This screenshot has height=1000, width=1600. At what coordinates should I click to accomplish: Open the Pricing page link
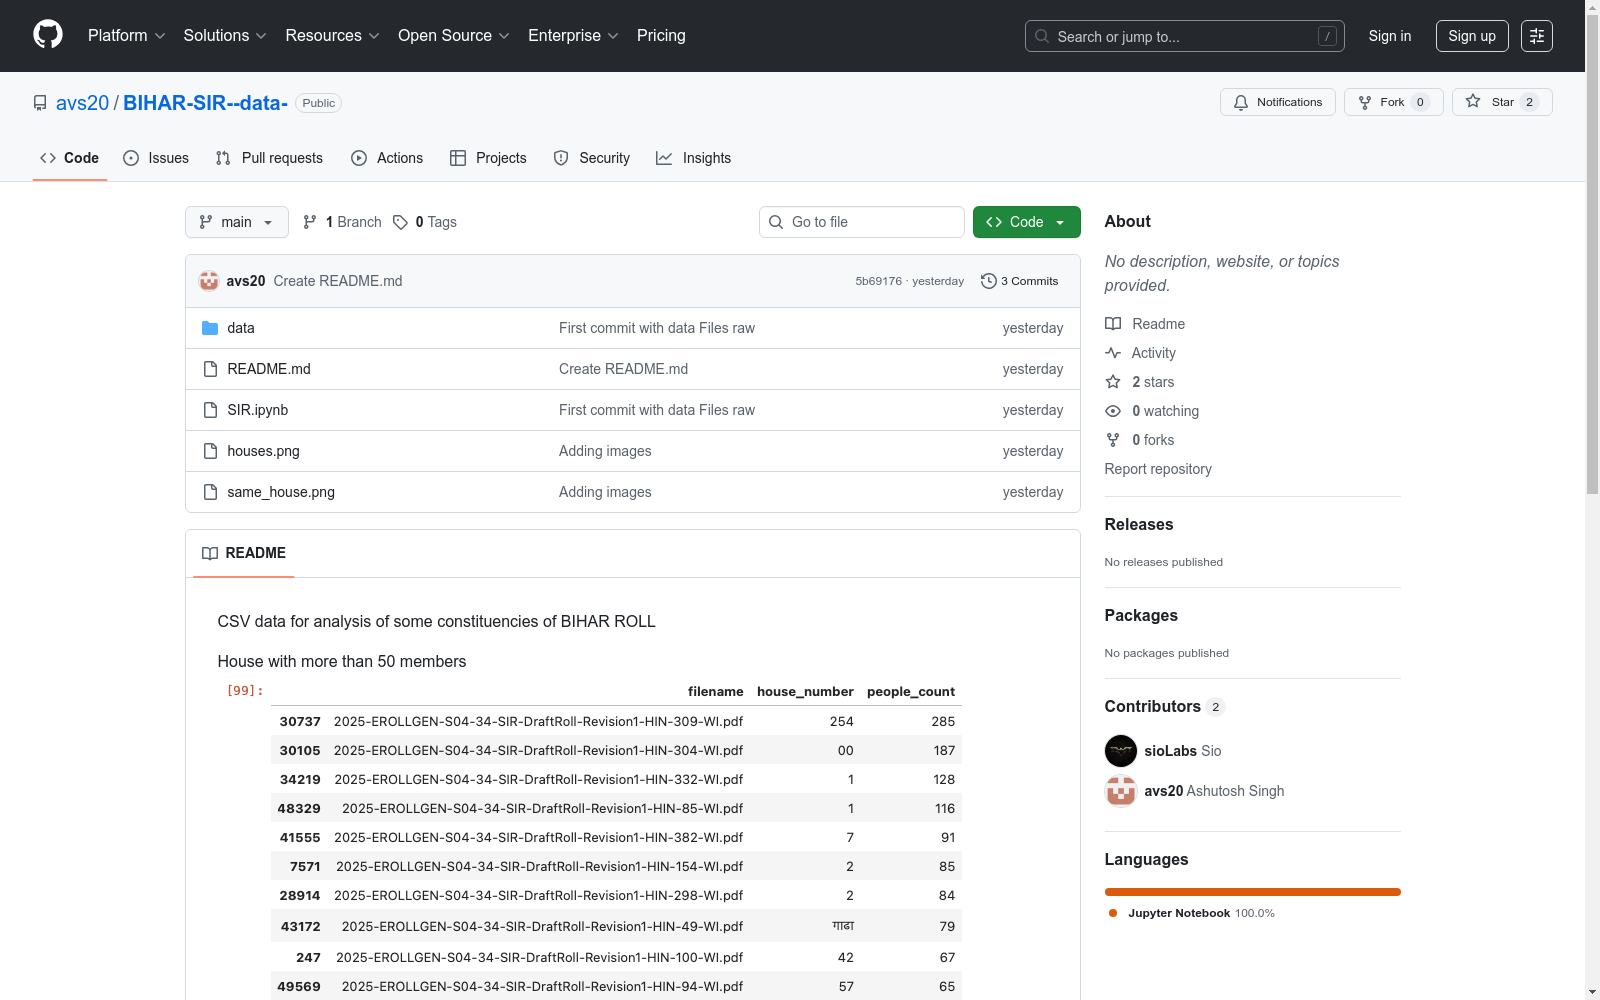pos(661,36)
